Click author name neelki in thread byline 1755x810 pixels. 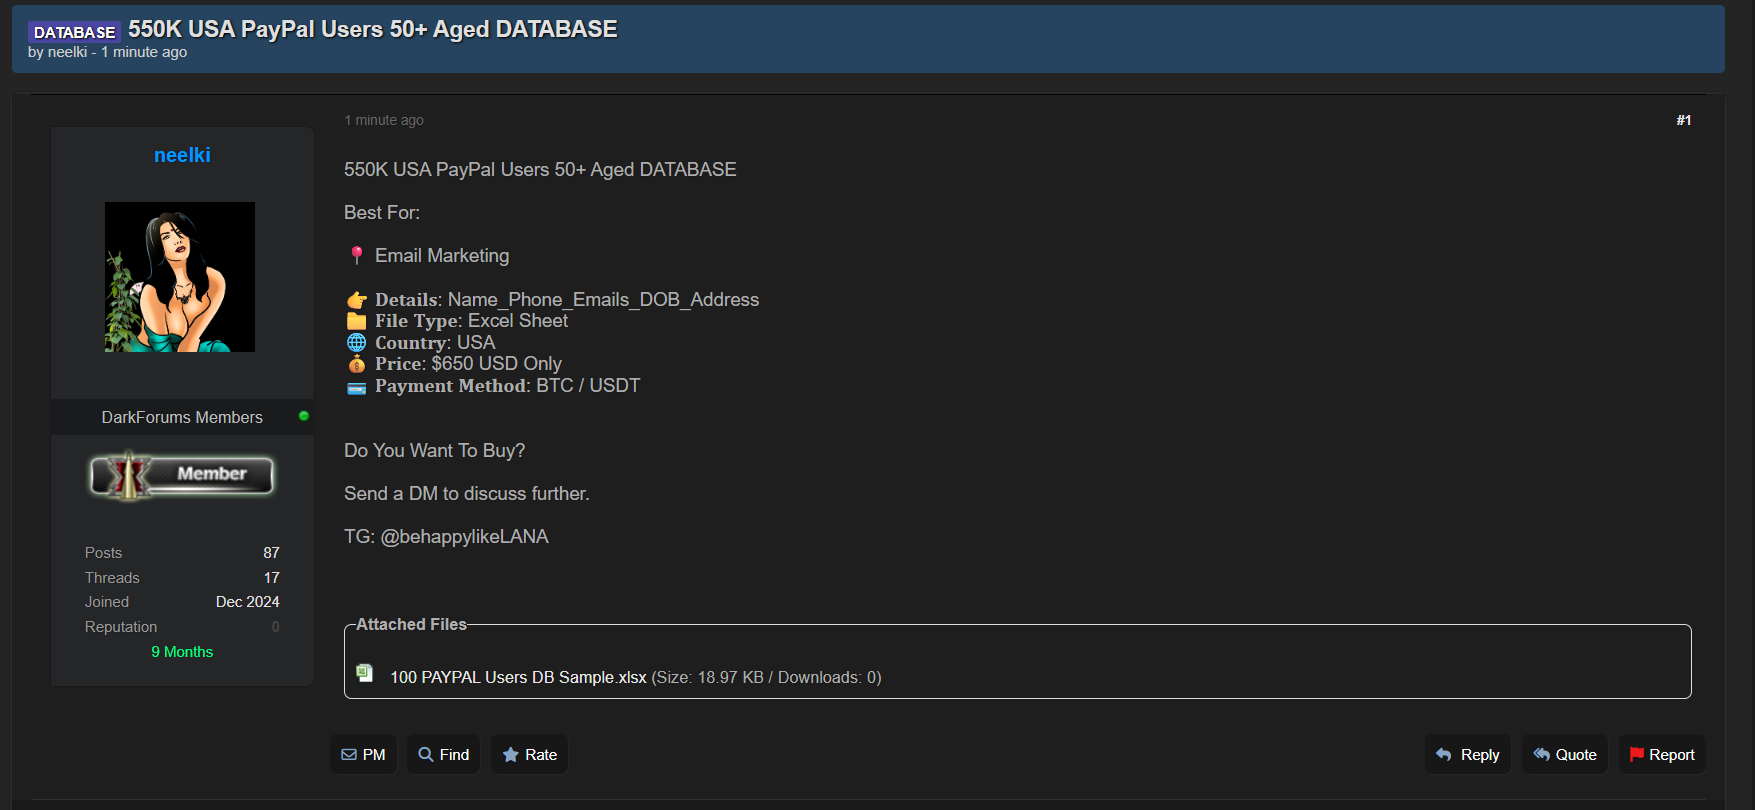point(67,52)
